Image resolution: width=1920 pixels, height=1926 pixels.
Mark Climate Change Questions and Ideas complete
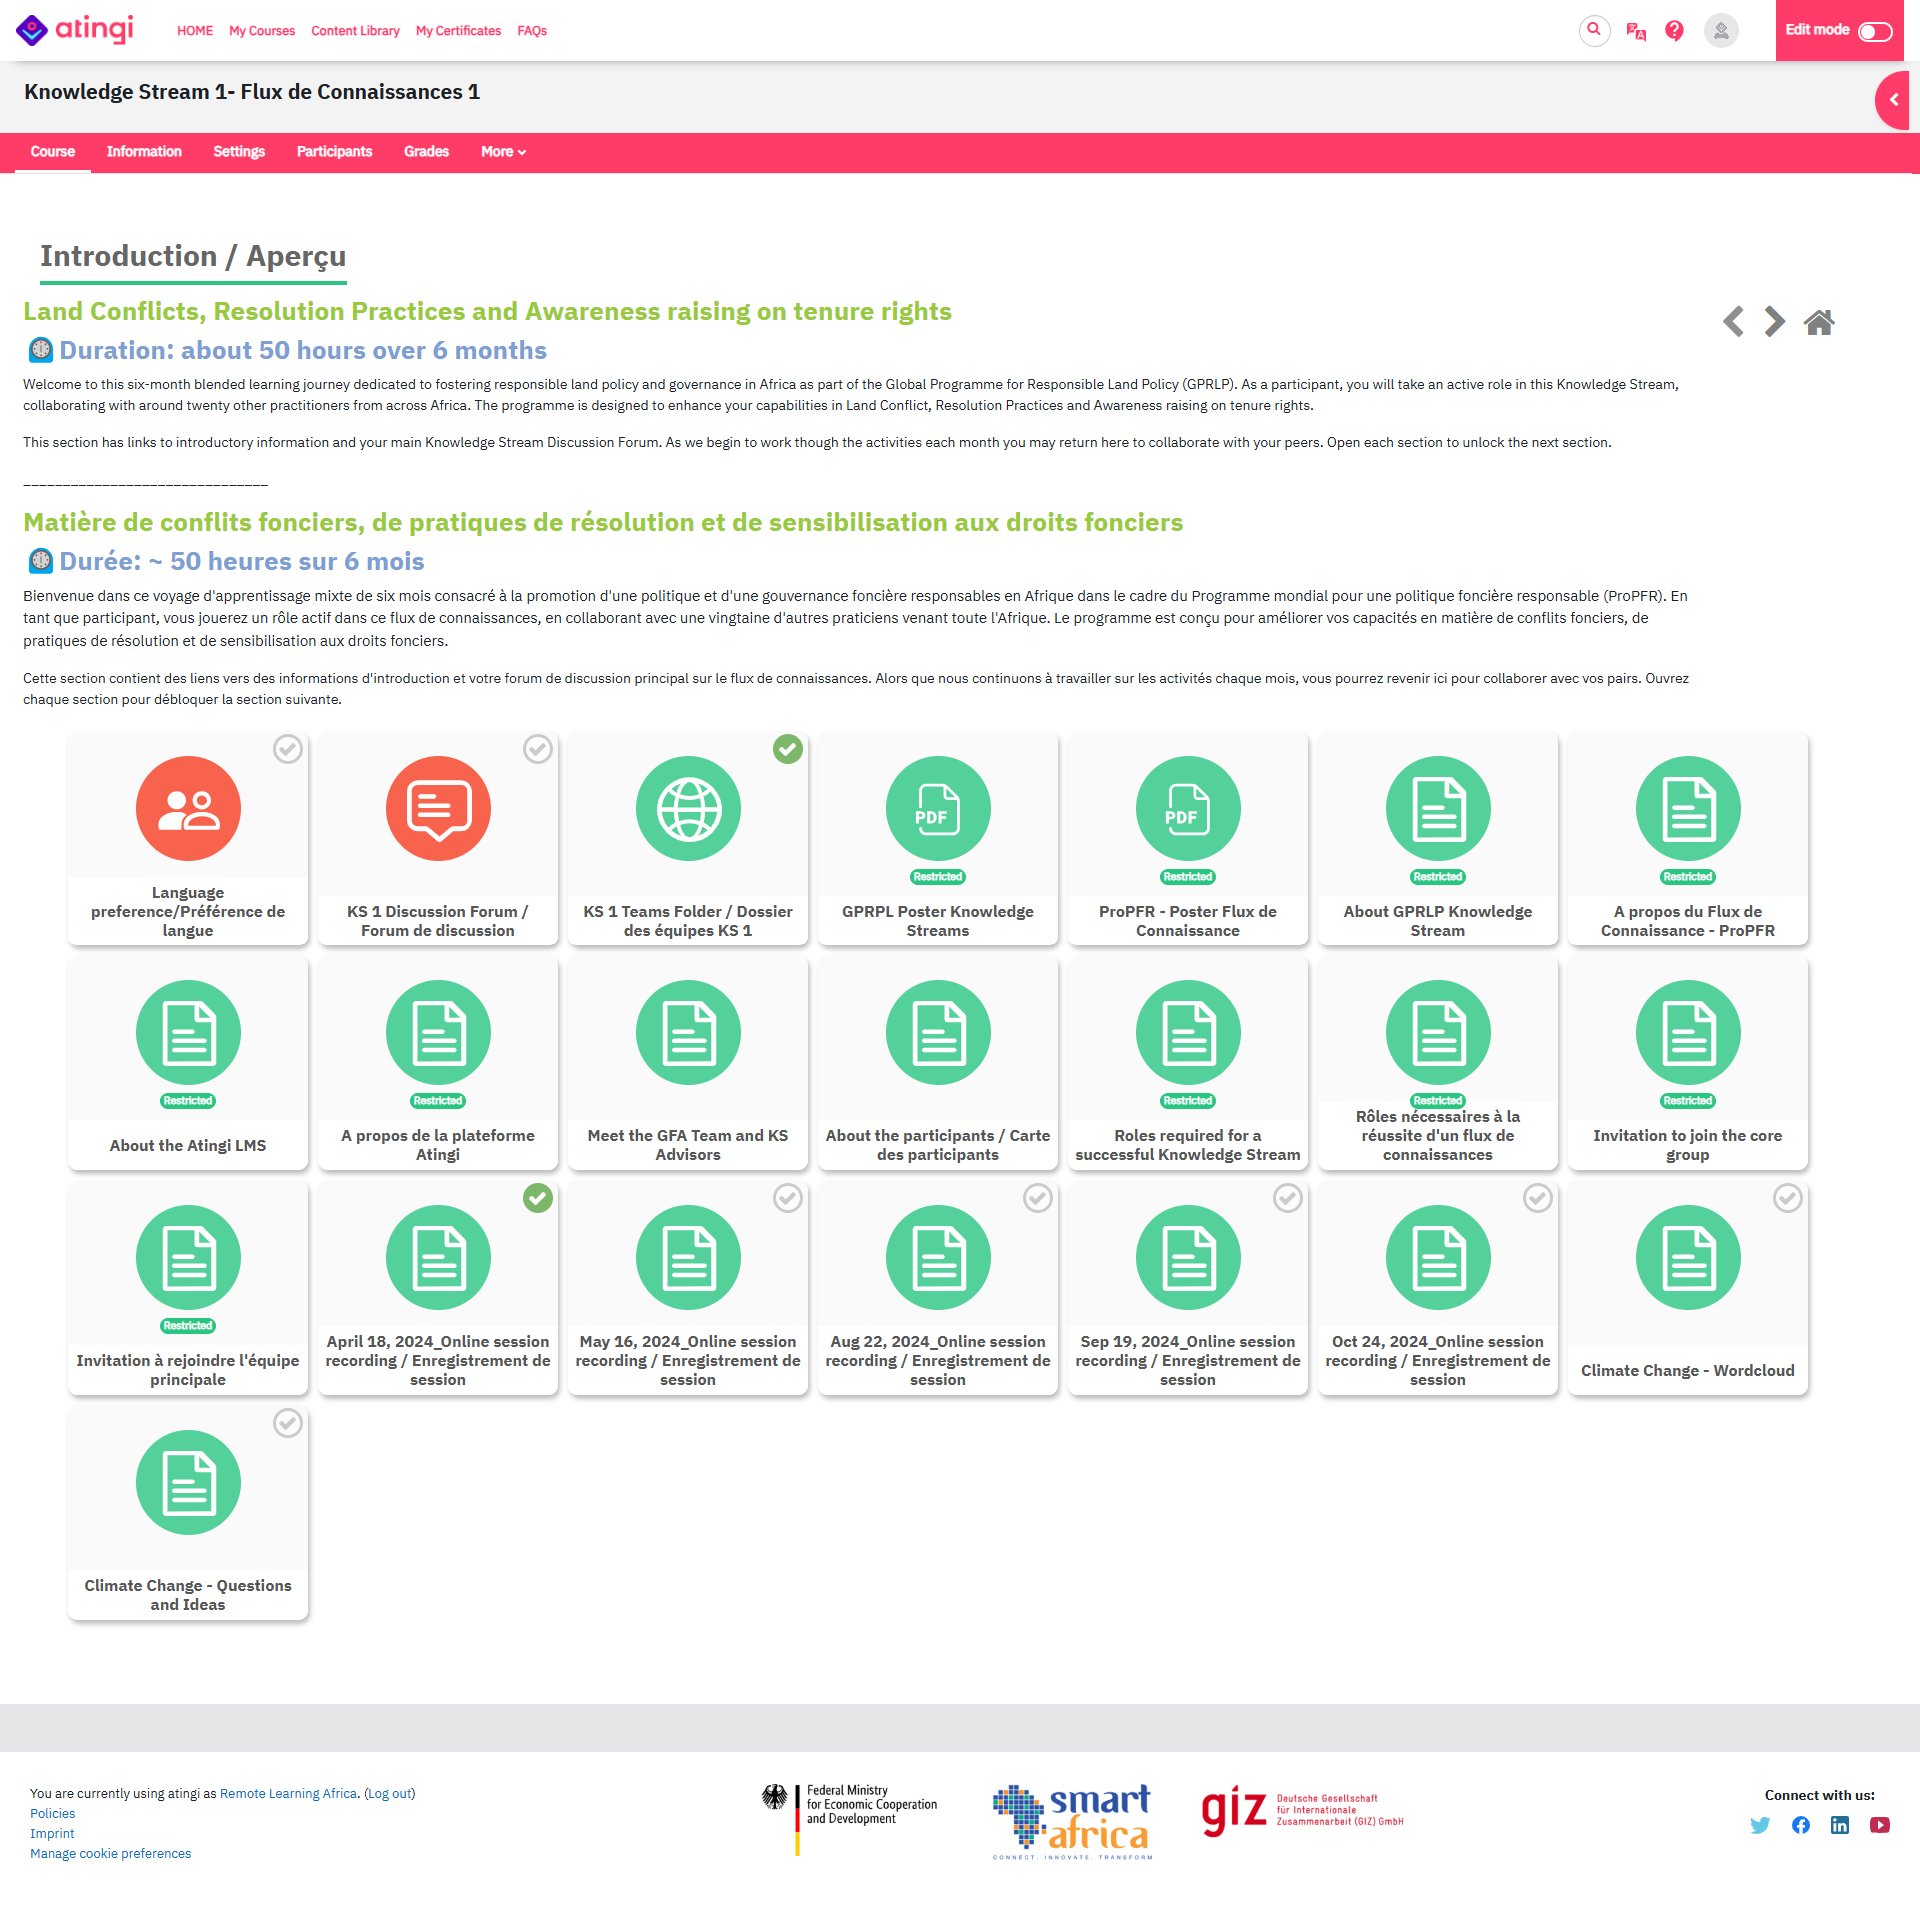point(288,1423)
